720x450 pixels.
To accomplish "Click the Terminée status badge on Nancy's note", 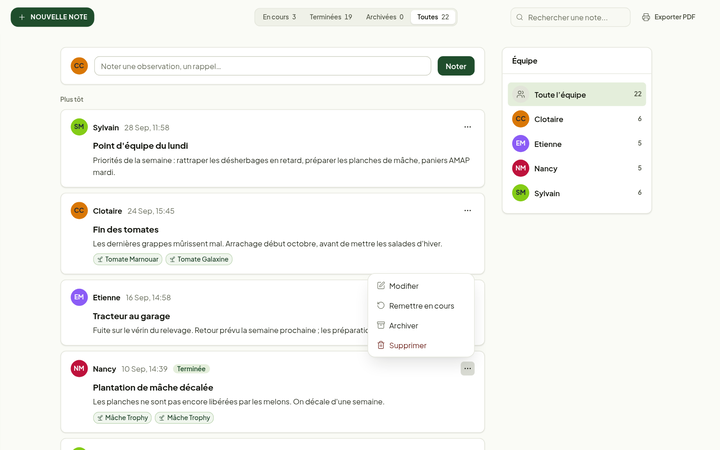I will [x=191, y=369].
